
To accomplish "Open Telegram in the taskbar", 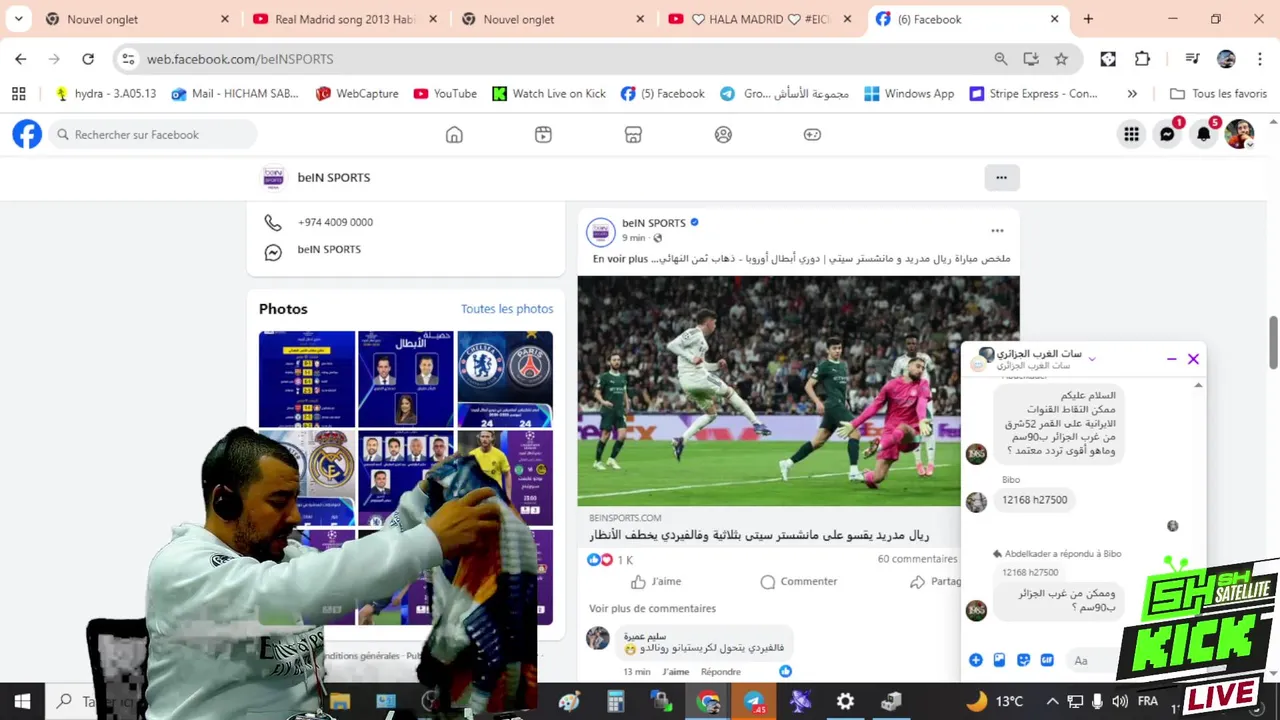I will (x=754, y=701).
